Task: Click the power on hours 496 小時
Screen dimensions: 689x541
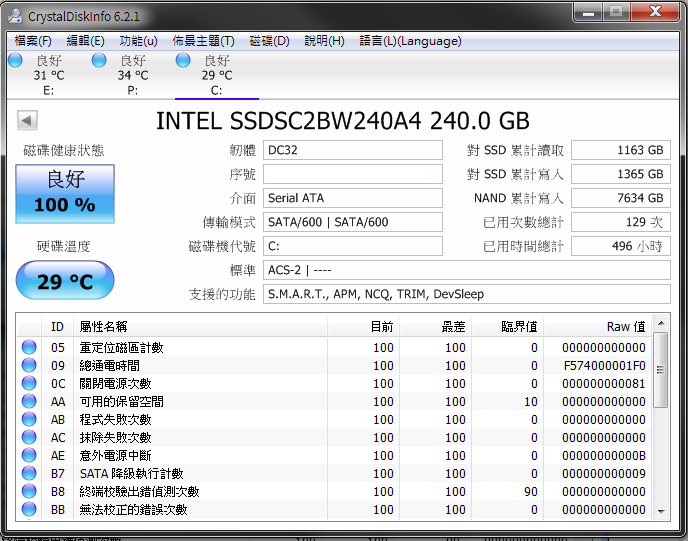Action: click(620, 246)
